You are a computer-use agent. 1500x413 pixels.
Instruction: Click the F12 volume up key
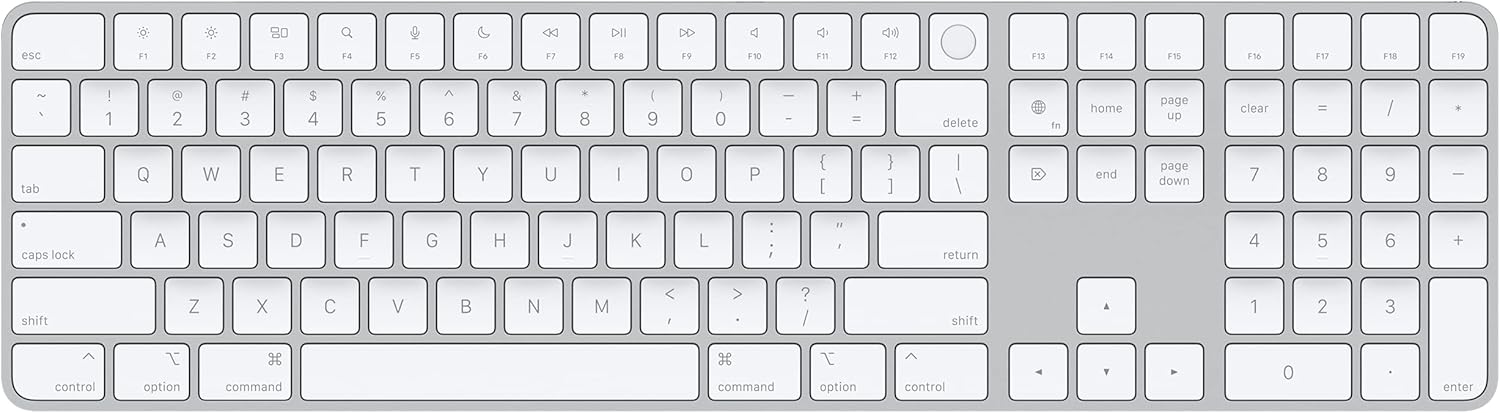coord(890,42)
